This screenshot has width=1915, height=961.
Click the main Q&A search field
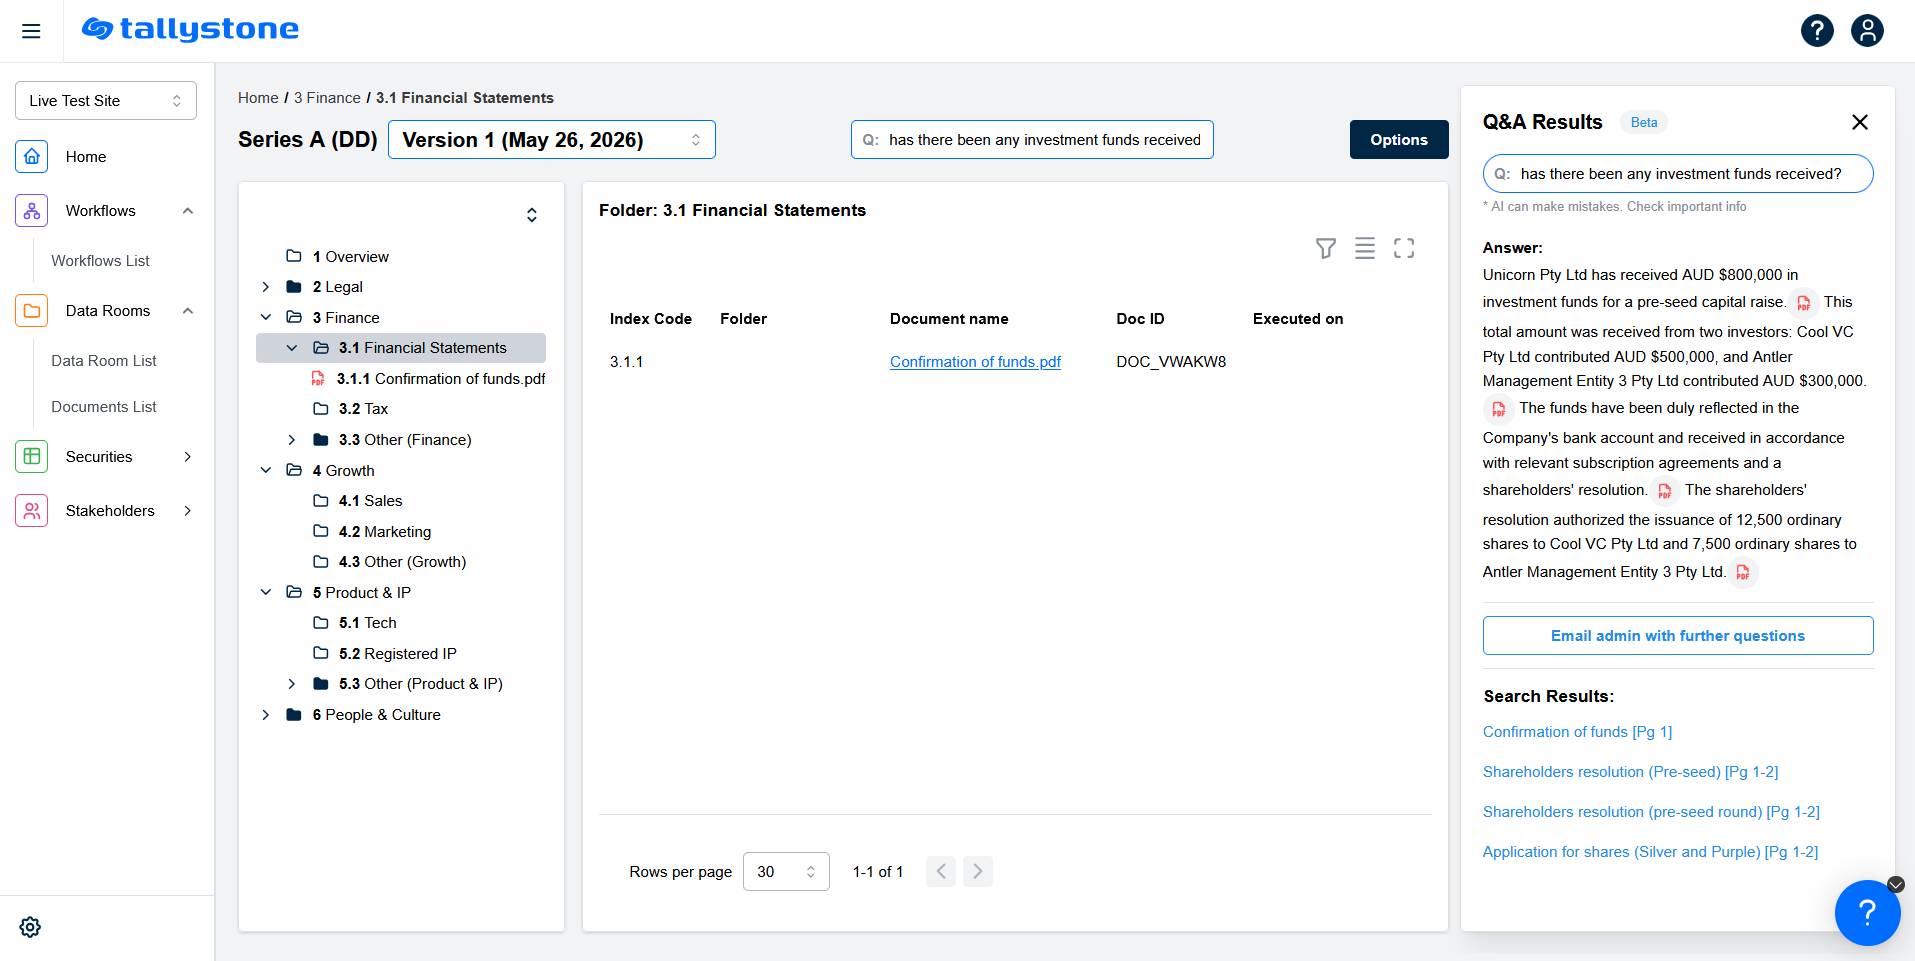[x=1032, y=140]
